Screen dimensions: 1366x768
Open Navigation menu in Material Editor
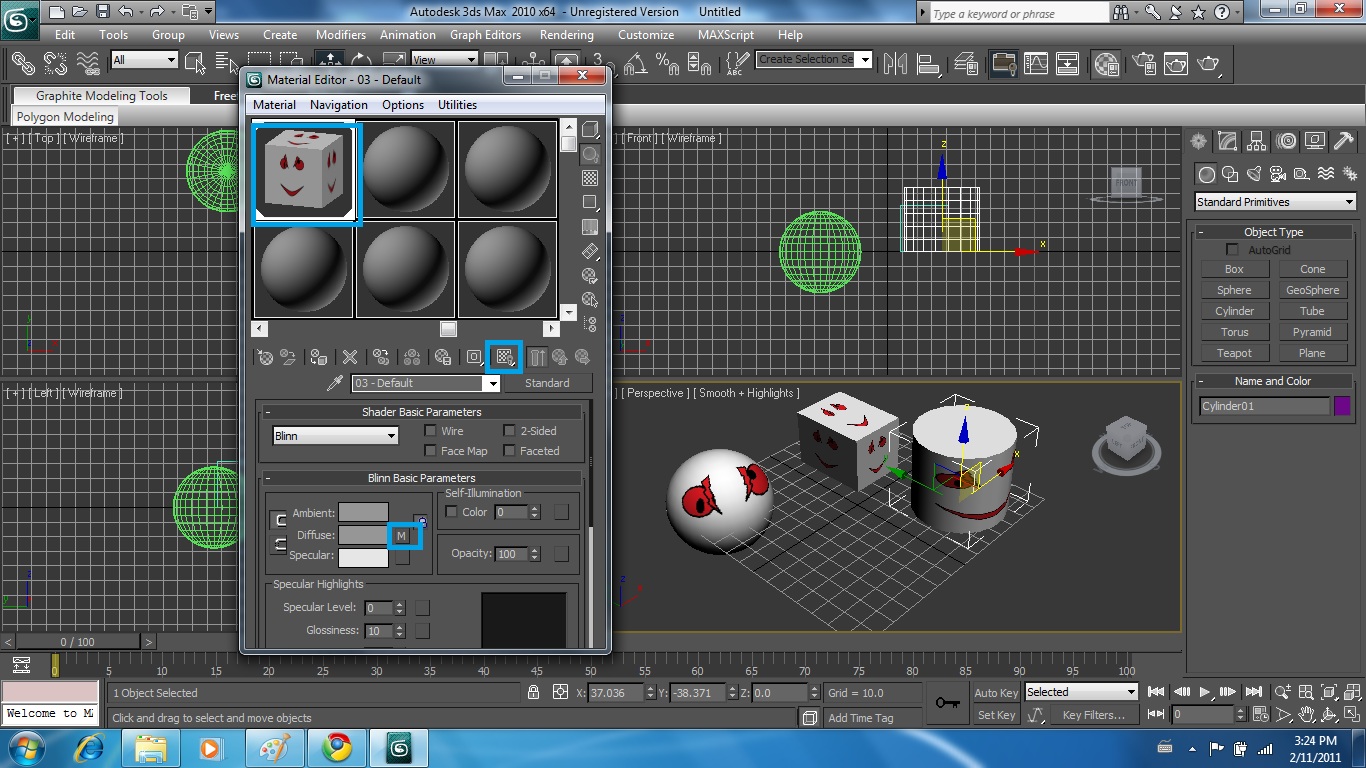tap(339, 105)
